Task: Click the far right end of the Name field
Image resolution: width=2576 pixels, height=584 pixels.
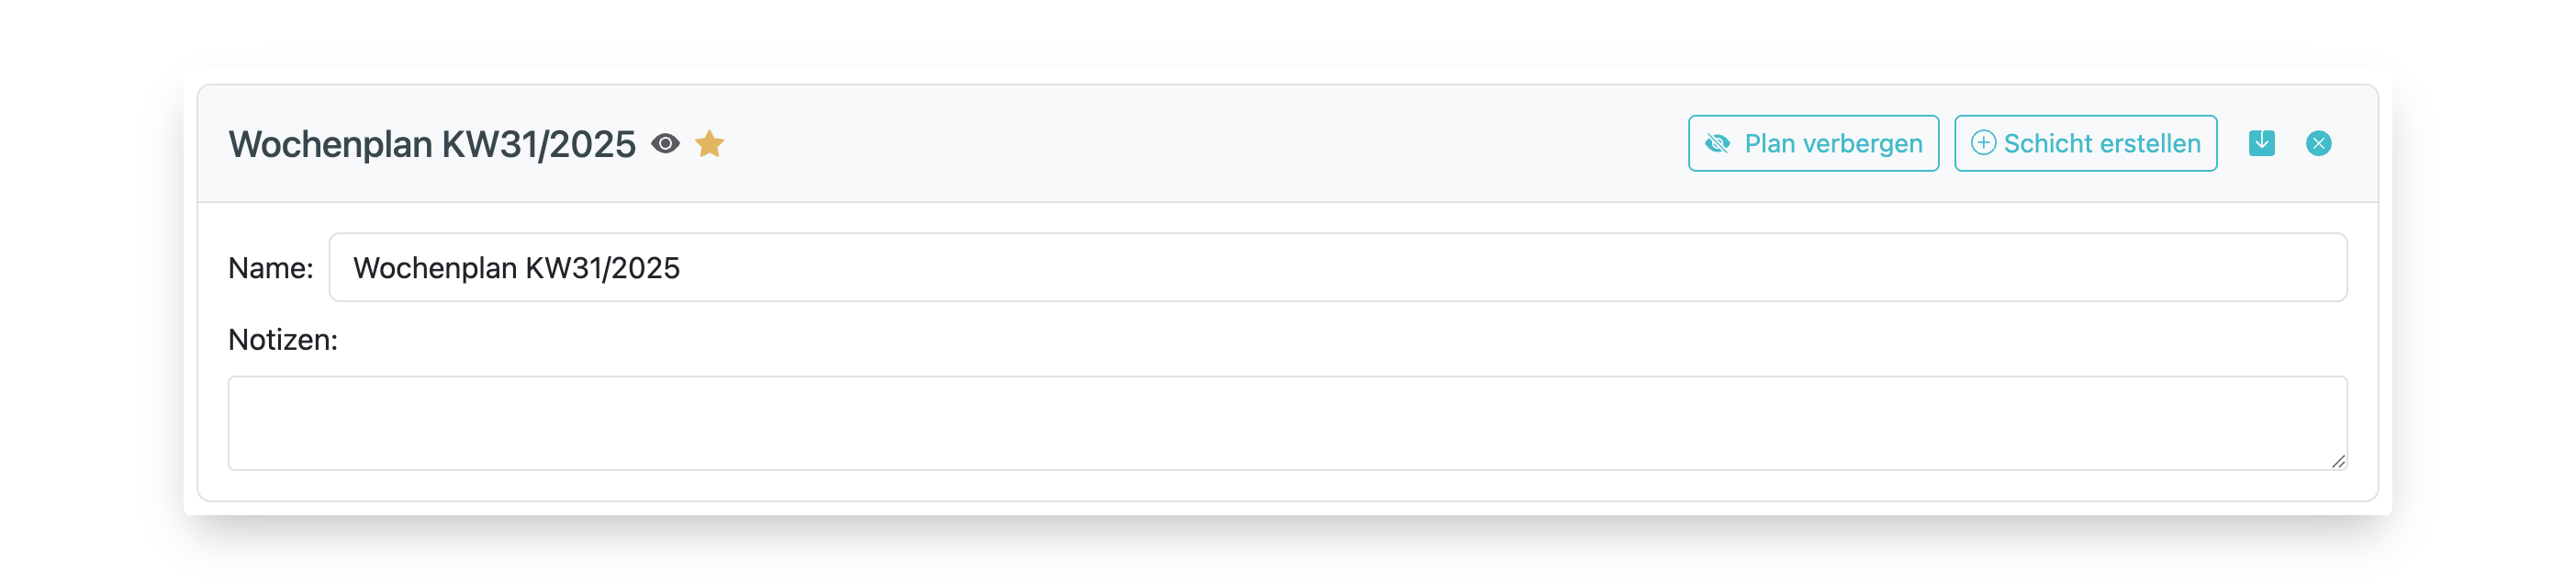Action: (x=2320, y=268)
